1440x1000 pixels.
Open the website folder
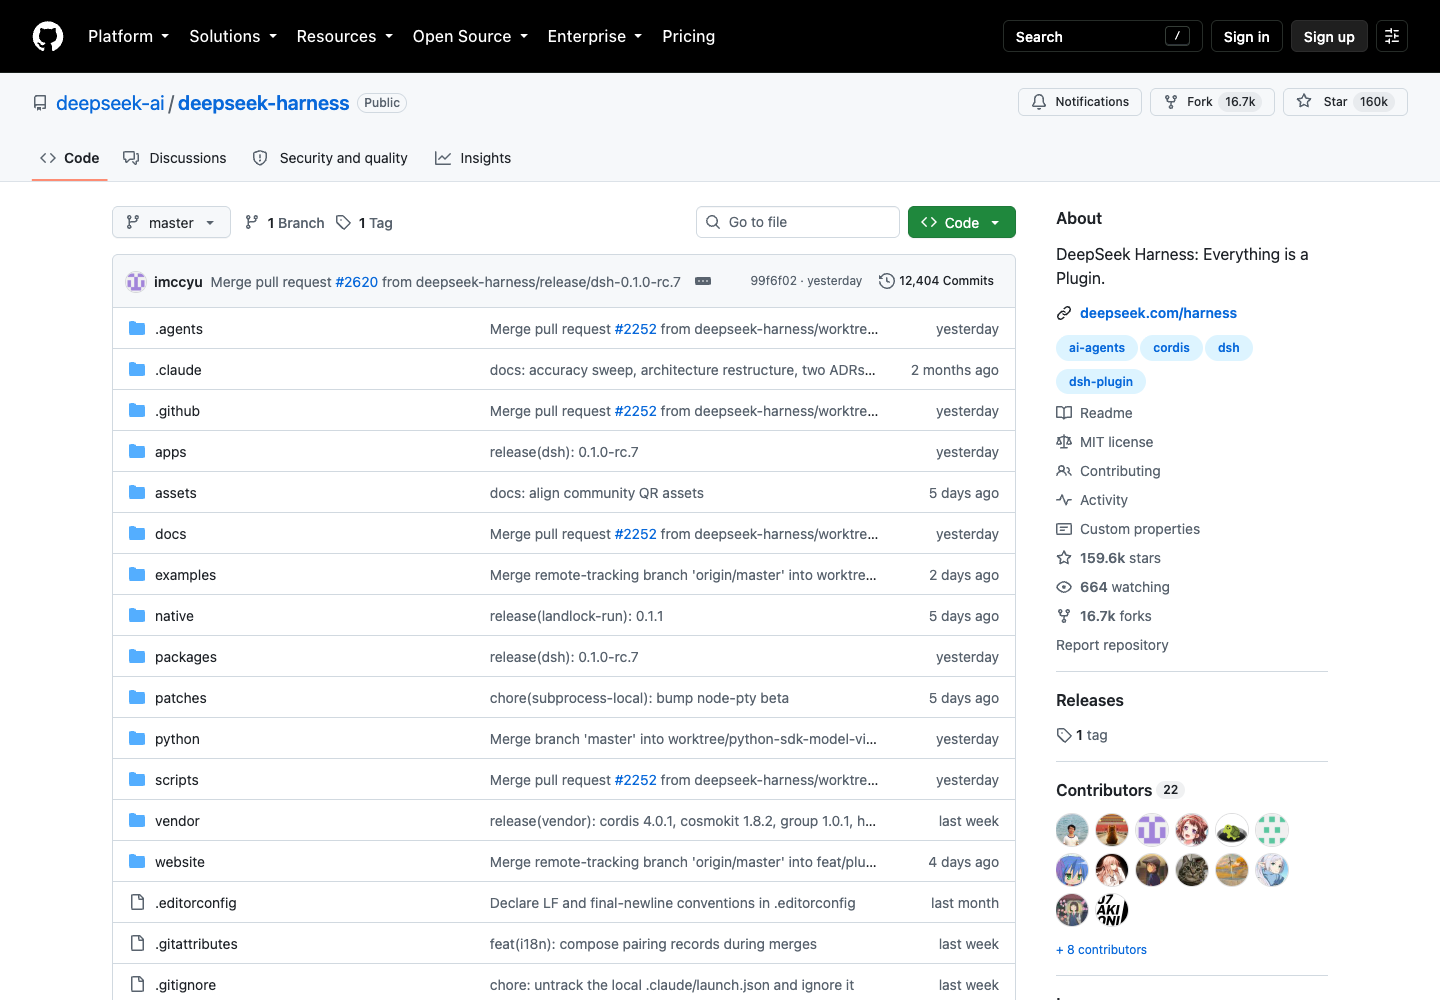180,862
